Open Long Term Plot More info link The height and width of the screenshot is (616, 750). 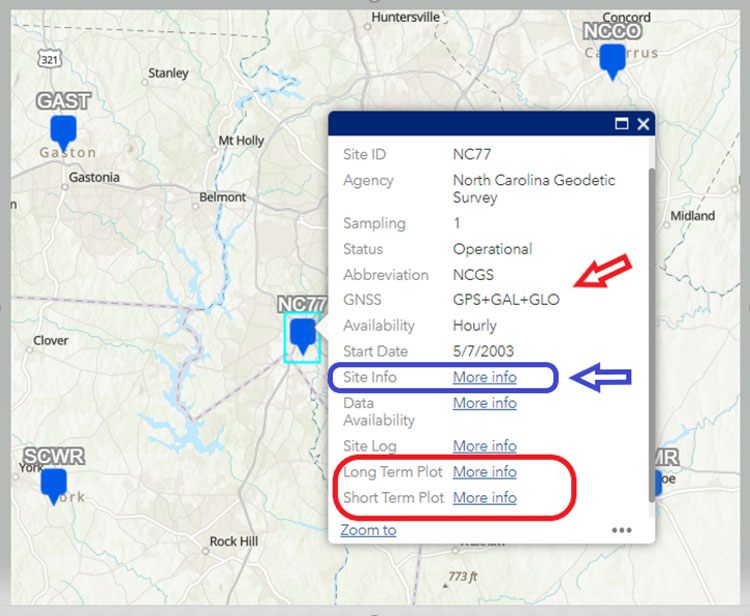pos(484,472)
